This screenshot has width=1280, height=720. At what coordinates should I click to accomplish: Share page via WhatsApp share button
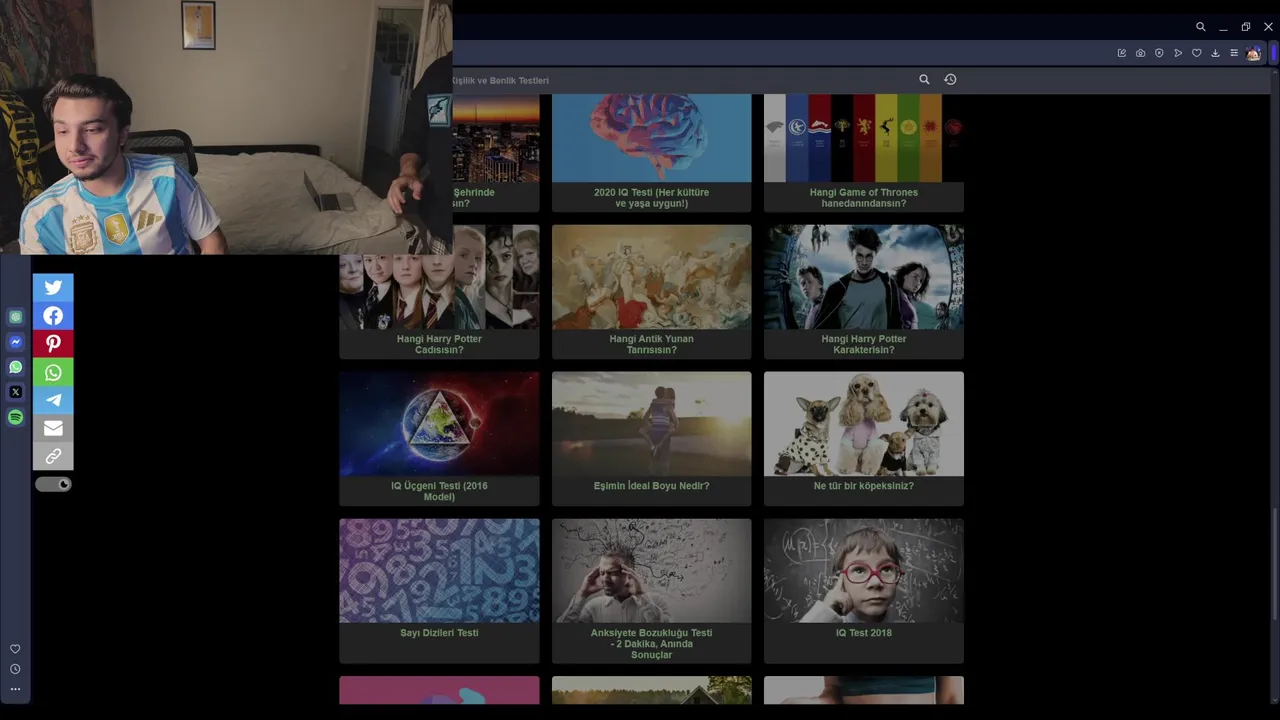(x=53, y=372)
